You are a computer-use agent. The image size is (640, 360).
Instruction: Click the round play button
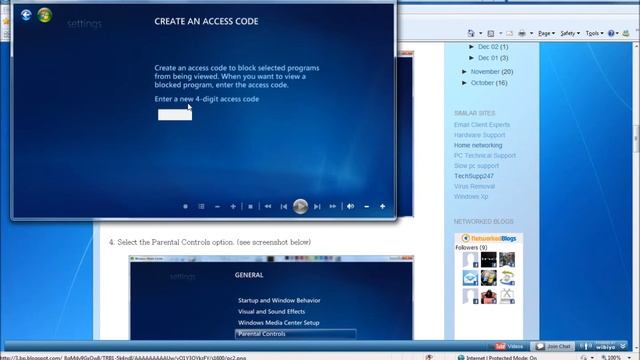[x=300, y=207]
